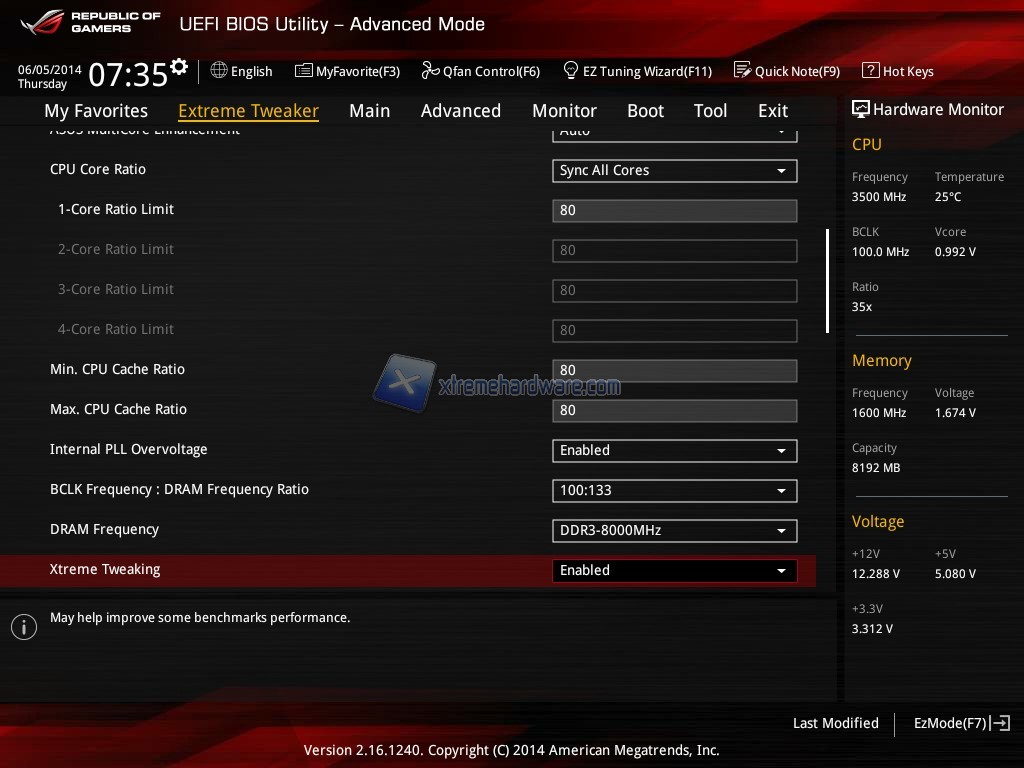This screenshot has height=768, width=1024.
Task: Click the globe language icon
Action: [x=219, y=71]
